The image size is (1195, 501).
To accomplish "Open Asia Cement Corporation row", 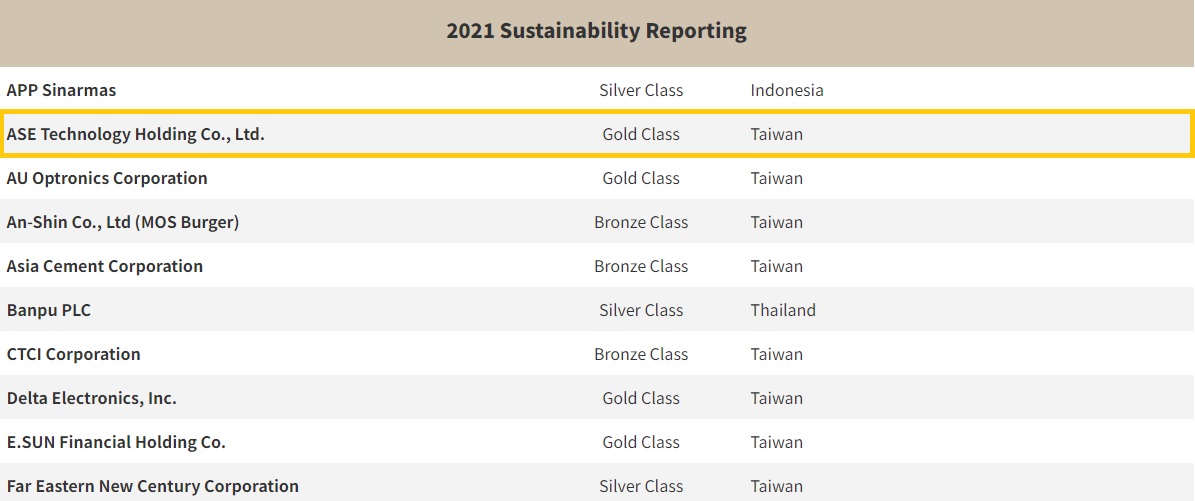I will click(x=104, y=266).
